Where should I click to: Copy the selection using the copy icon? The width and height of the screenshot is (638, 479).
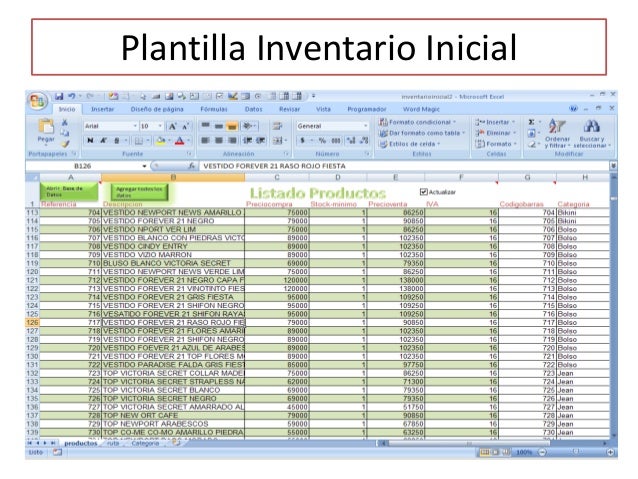(65, 133)
